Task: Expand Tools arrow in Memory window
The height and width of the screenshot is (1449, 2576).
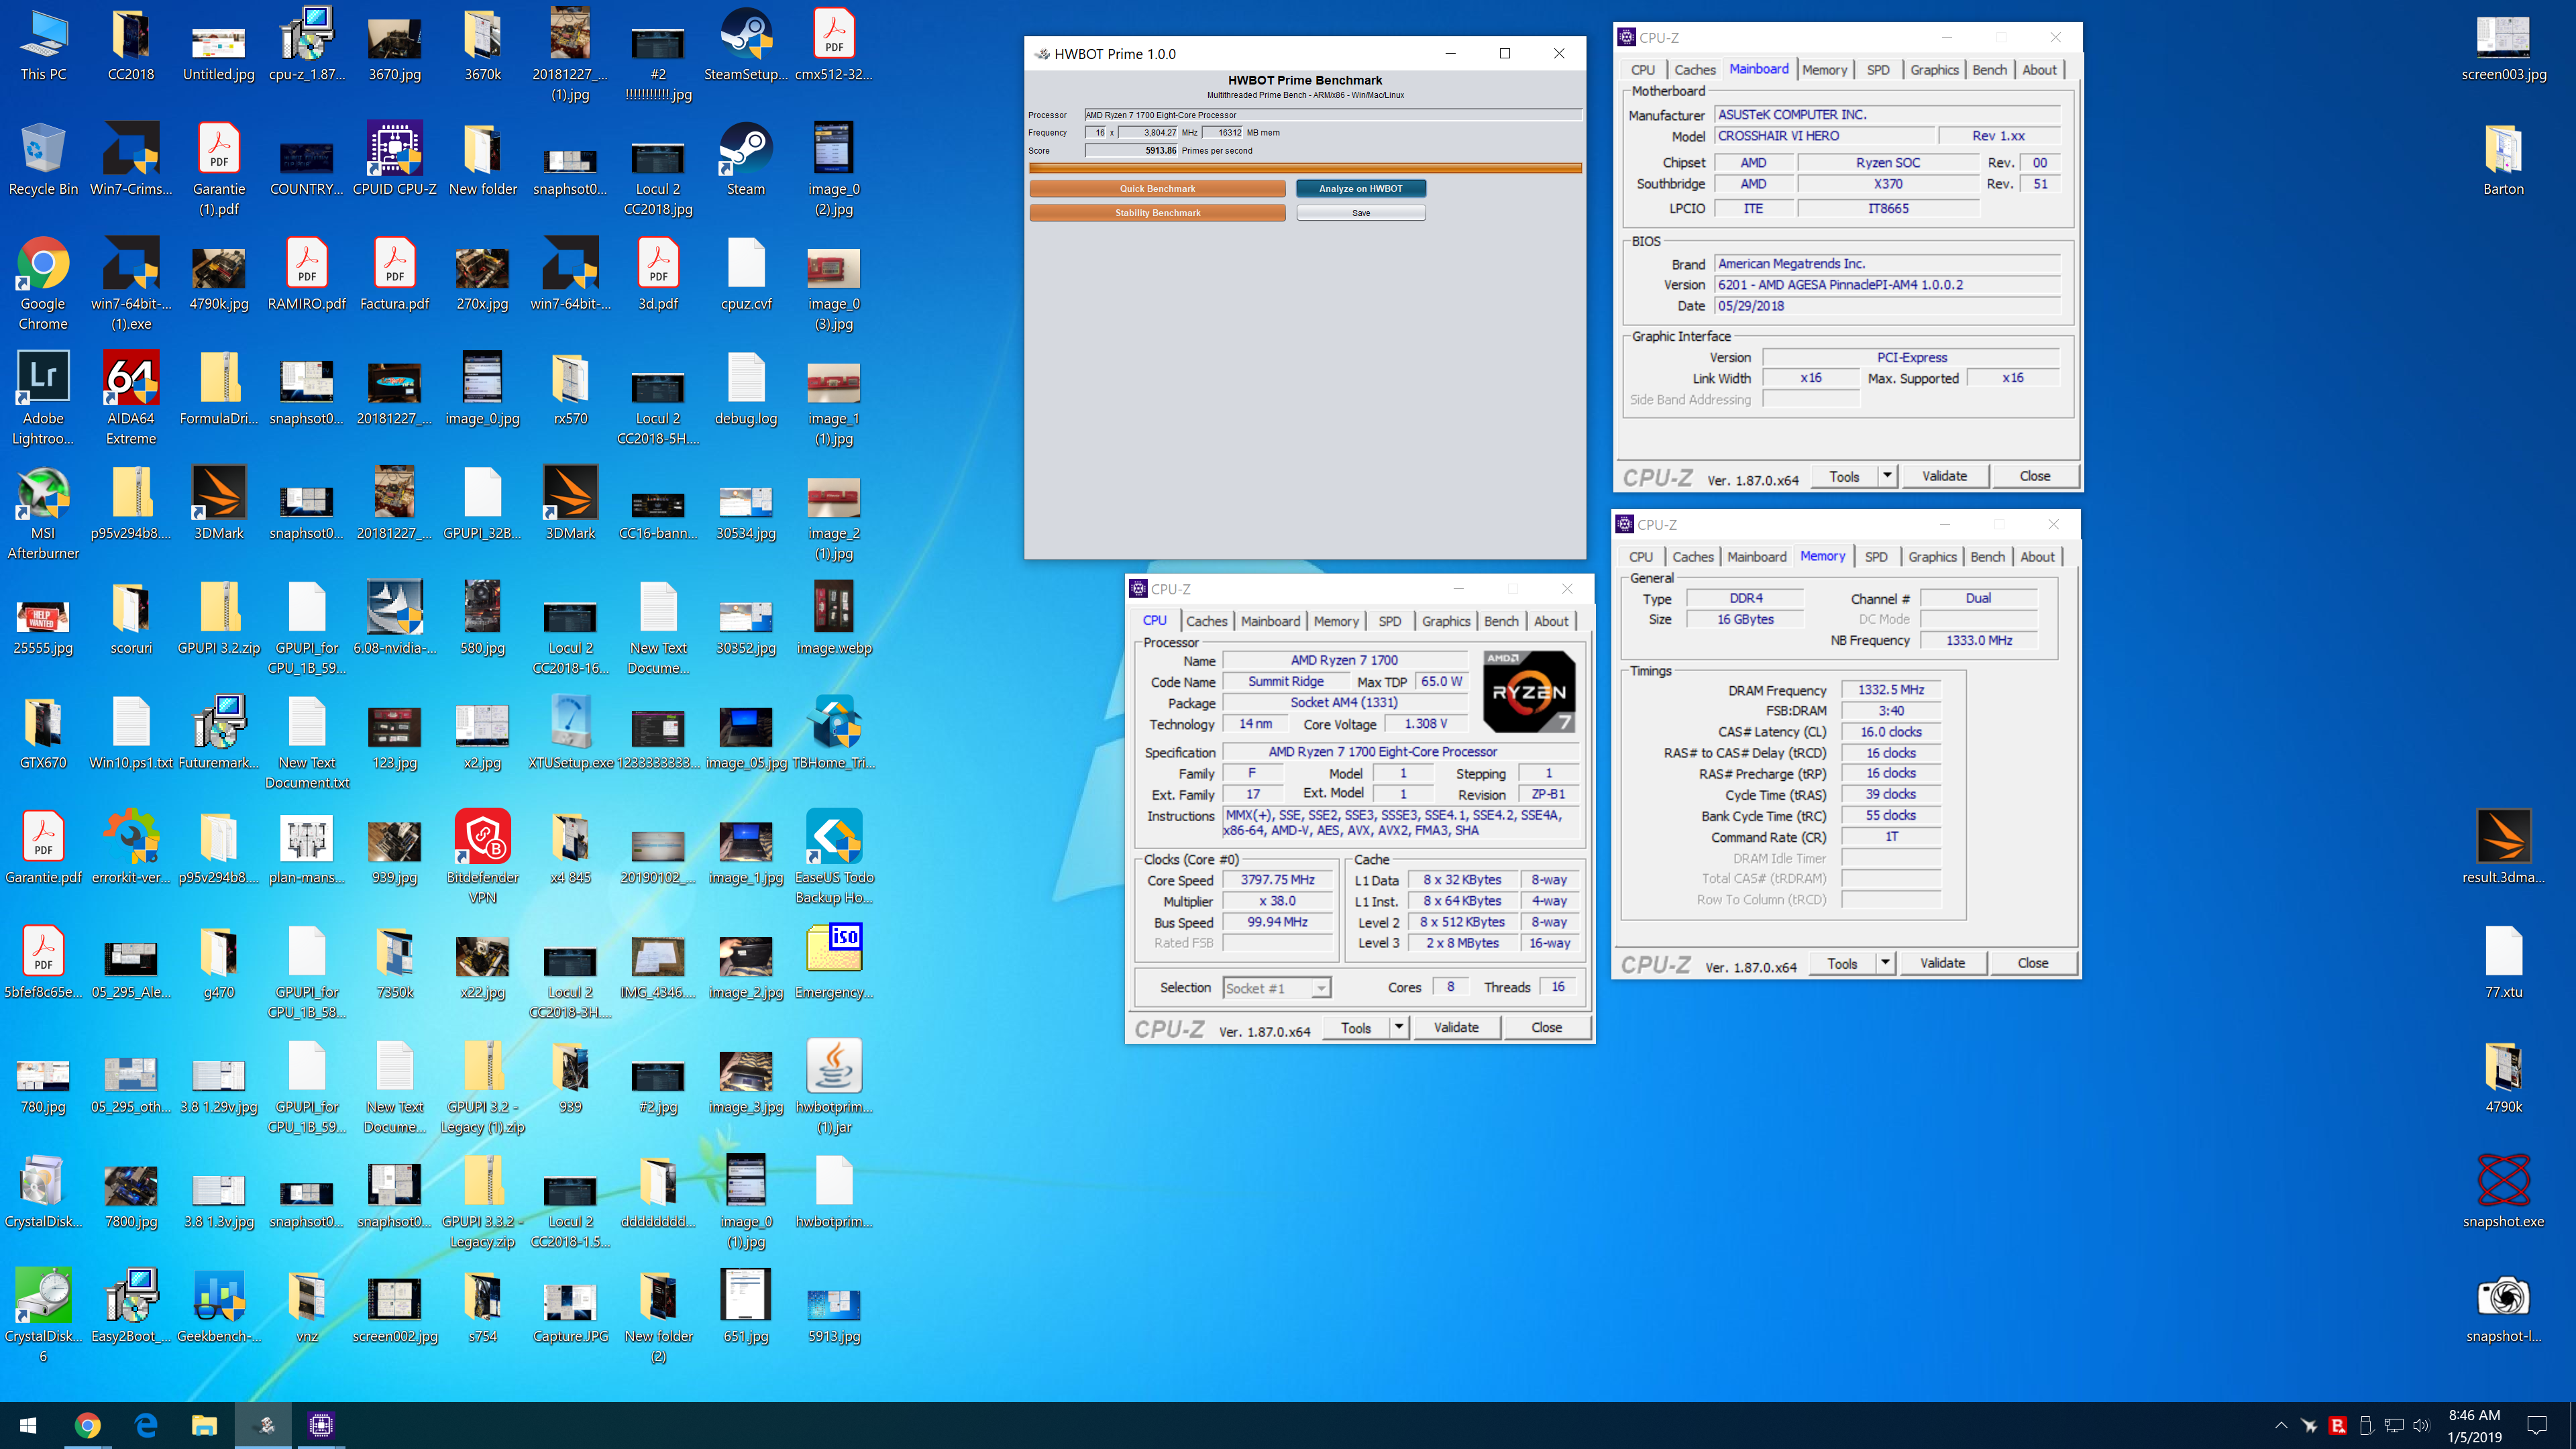Action: click(x=1885, y=963)
